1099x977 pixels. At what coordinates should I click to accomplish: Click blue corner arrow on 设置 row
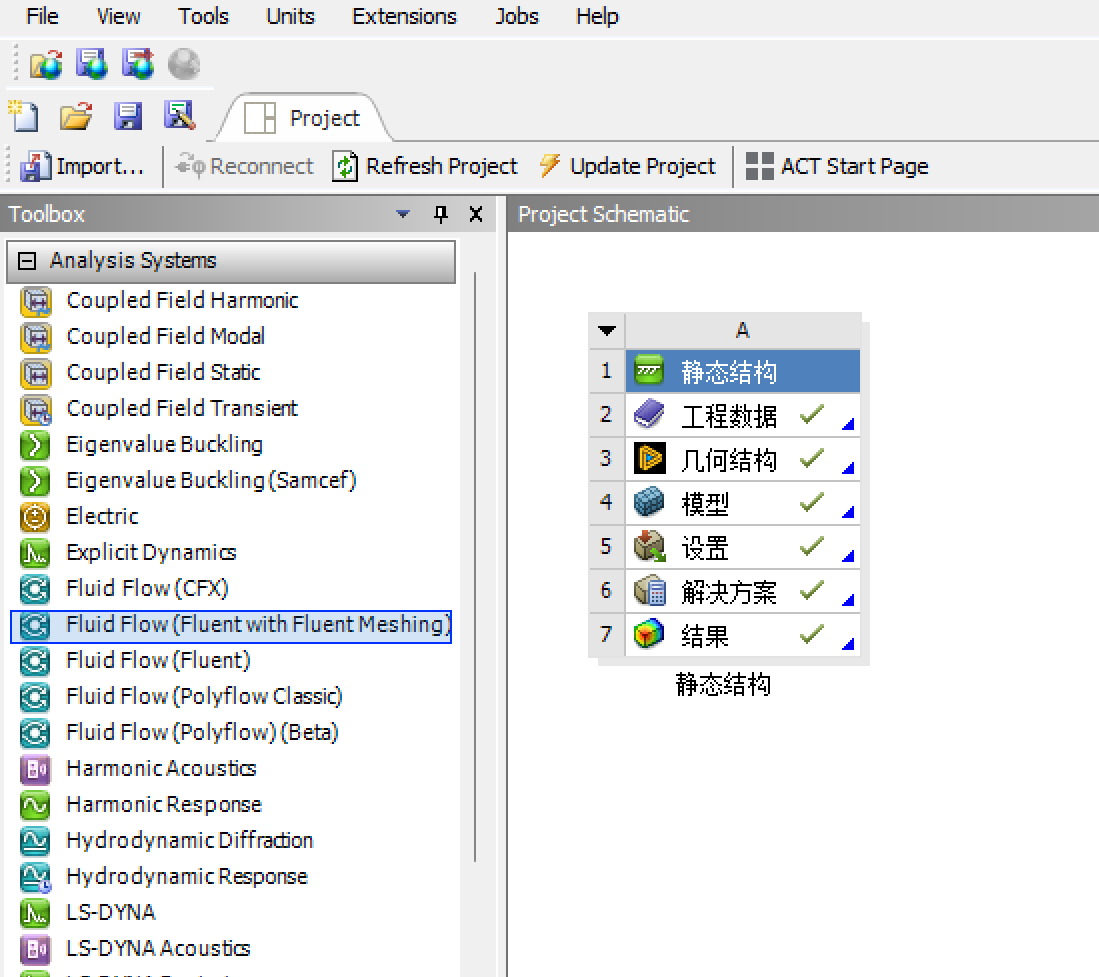coord(848,555)
